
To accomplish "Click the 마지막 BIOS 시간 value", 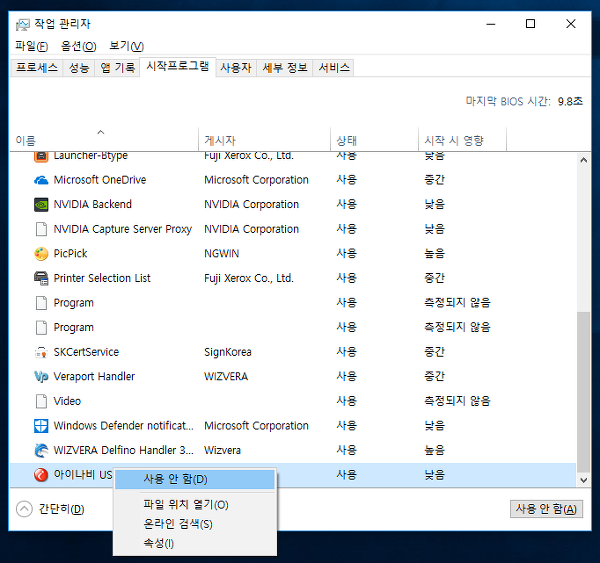I will (x=570, y=101).
